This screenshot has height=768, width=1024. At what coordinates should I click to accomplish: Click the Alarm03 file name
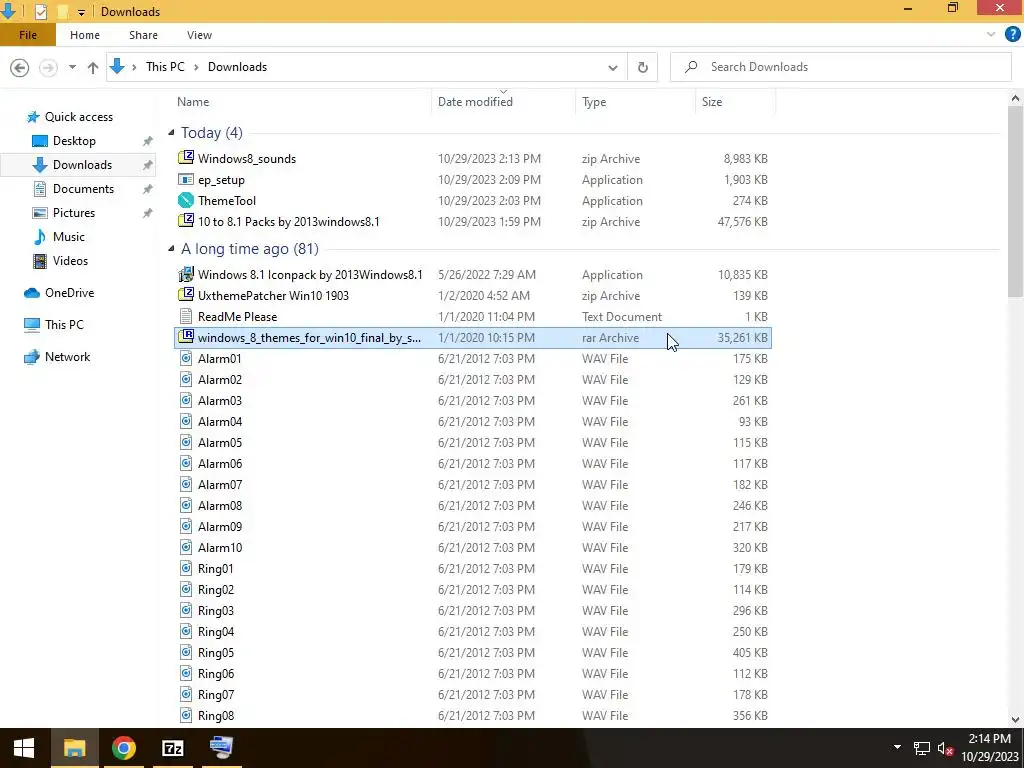[x=219, y=401]
